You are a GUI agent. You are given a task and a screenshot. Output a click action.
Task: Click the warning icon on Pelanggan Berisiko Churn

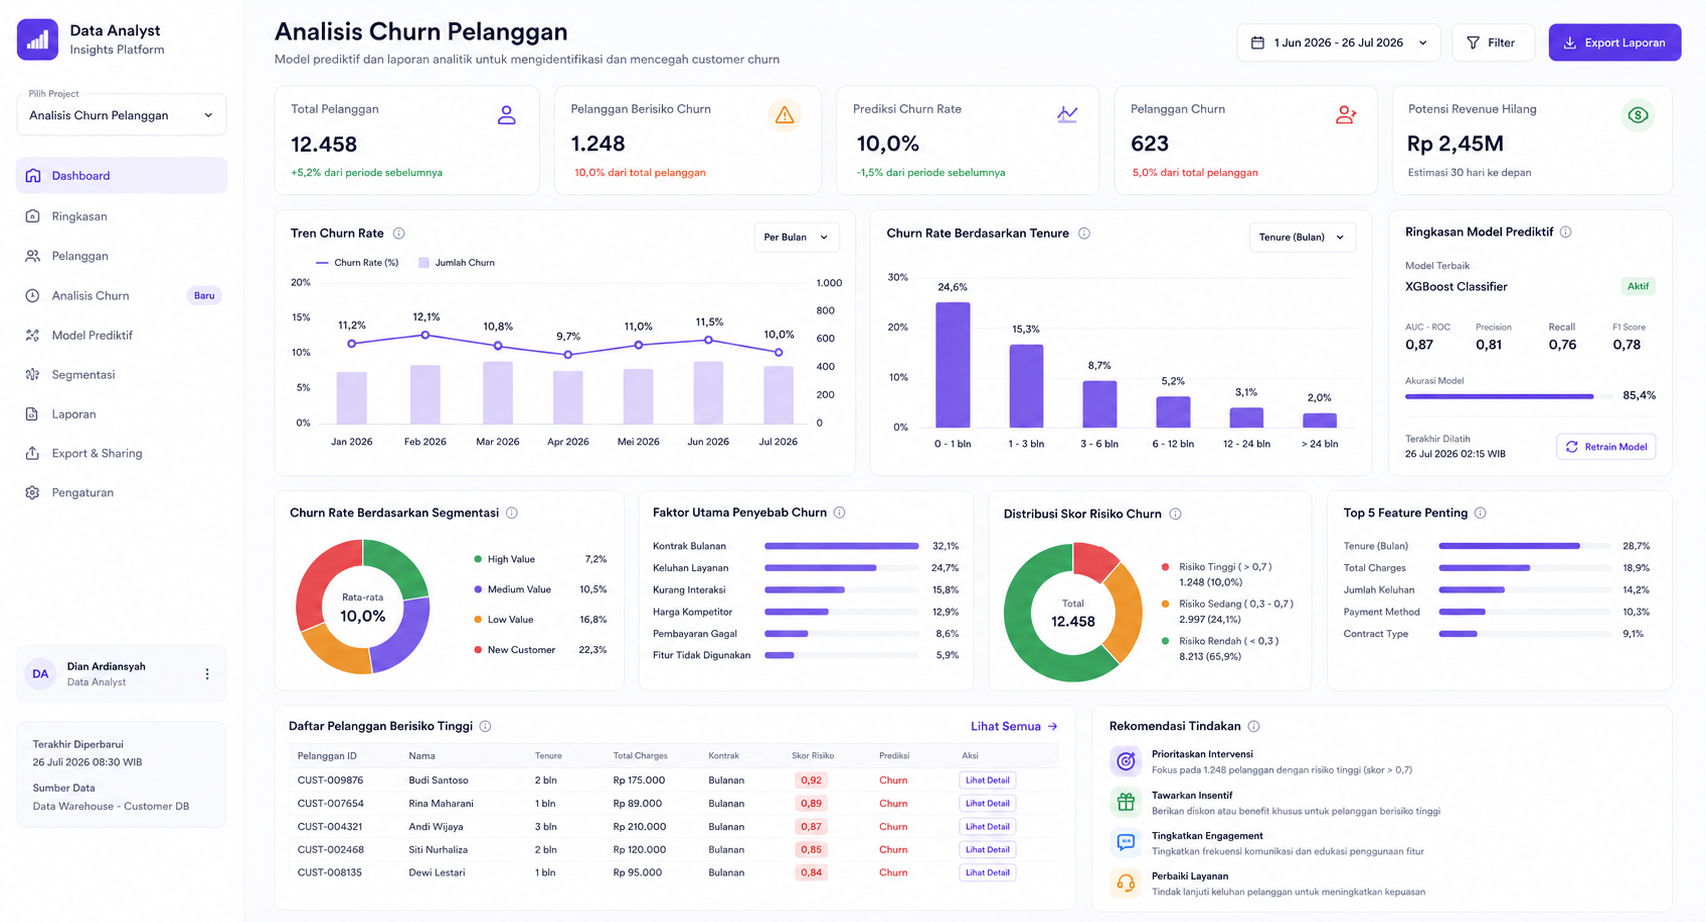tap(784, 116)
